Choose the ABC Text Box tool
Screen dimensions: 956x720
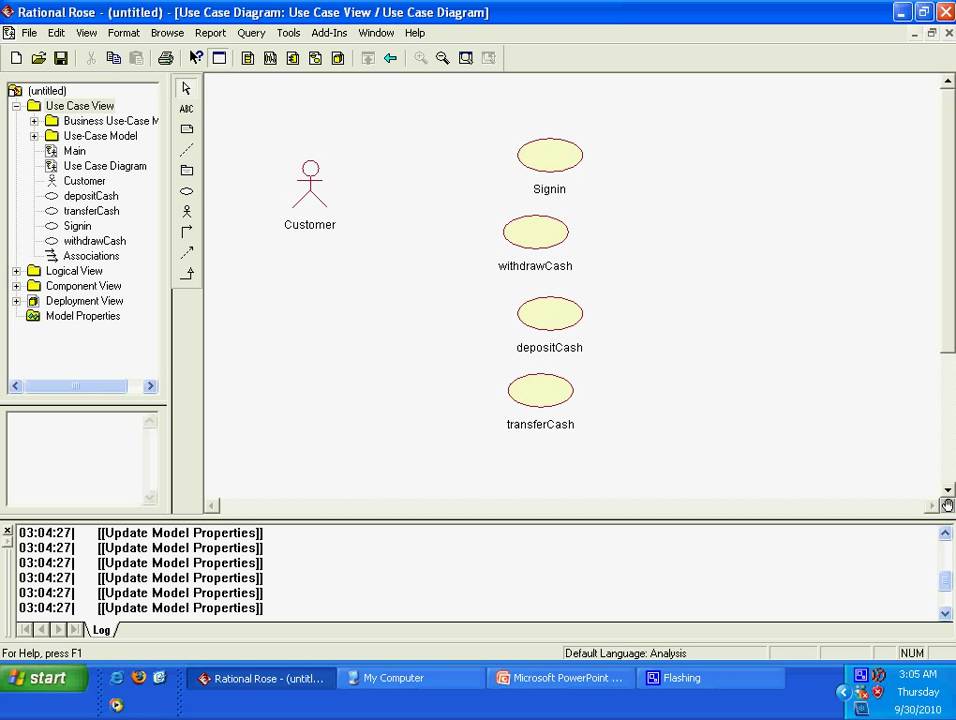pyautogui.click(x=187, y=109)
